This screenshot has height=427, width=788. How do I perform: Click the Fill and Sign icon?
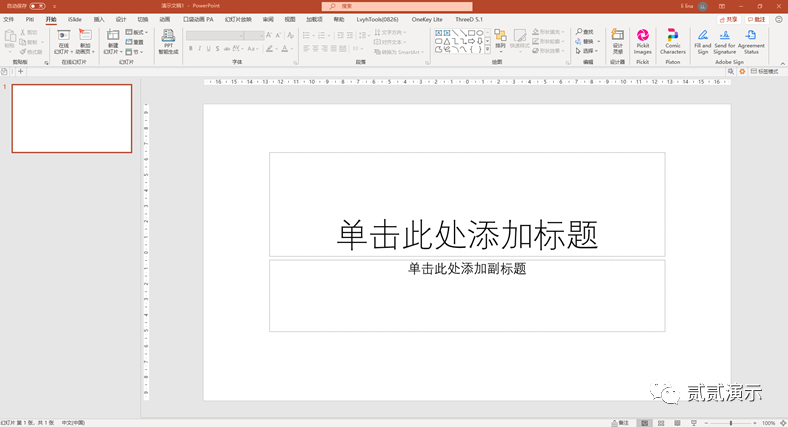tap(703, 35)
